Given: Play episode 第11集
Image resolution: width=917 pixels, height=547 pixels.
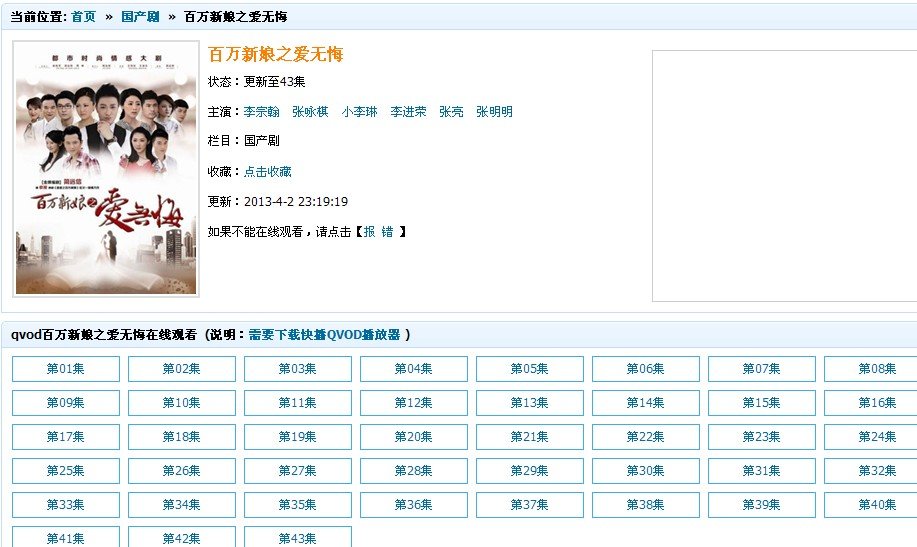Looking at the screenshot, I should pos(298,403).
